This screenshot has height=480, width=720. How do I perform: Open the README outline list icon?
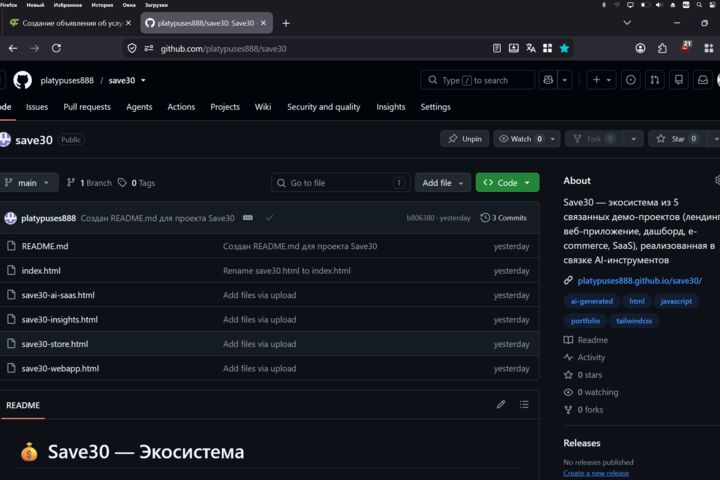[524, 405]
